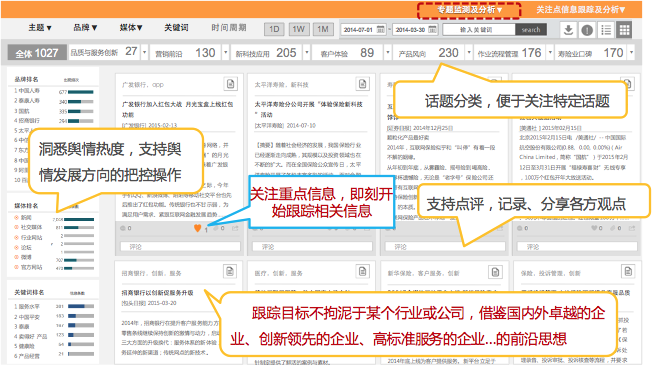
Task: Expand the 品牌 dropdown menu
Action: click(85, 27)
